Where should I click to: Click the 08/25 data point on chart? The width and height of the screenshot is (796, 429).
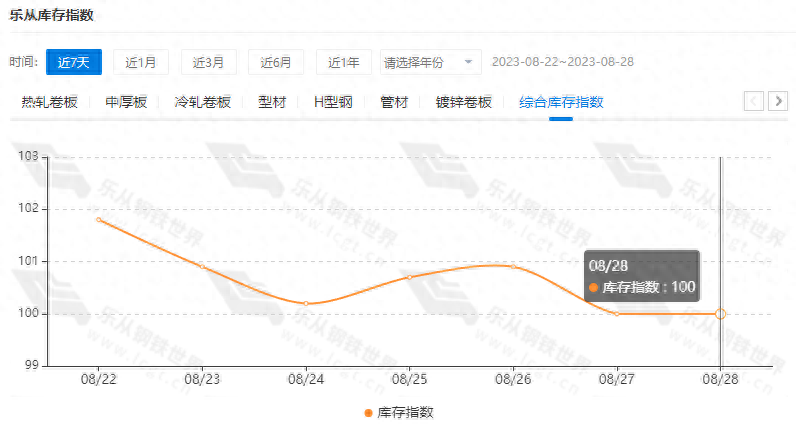pyautogui.click(x=409, y=277)
